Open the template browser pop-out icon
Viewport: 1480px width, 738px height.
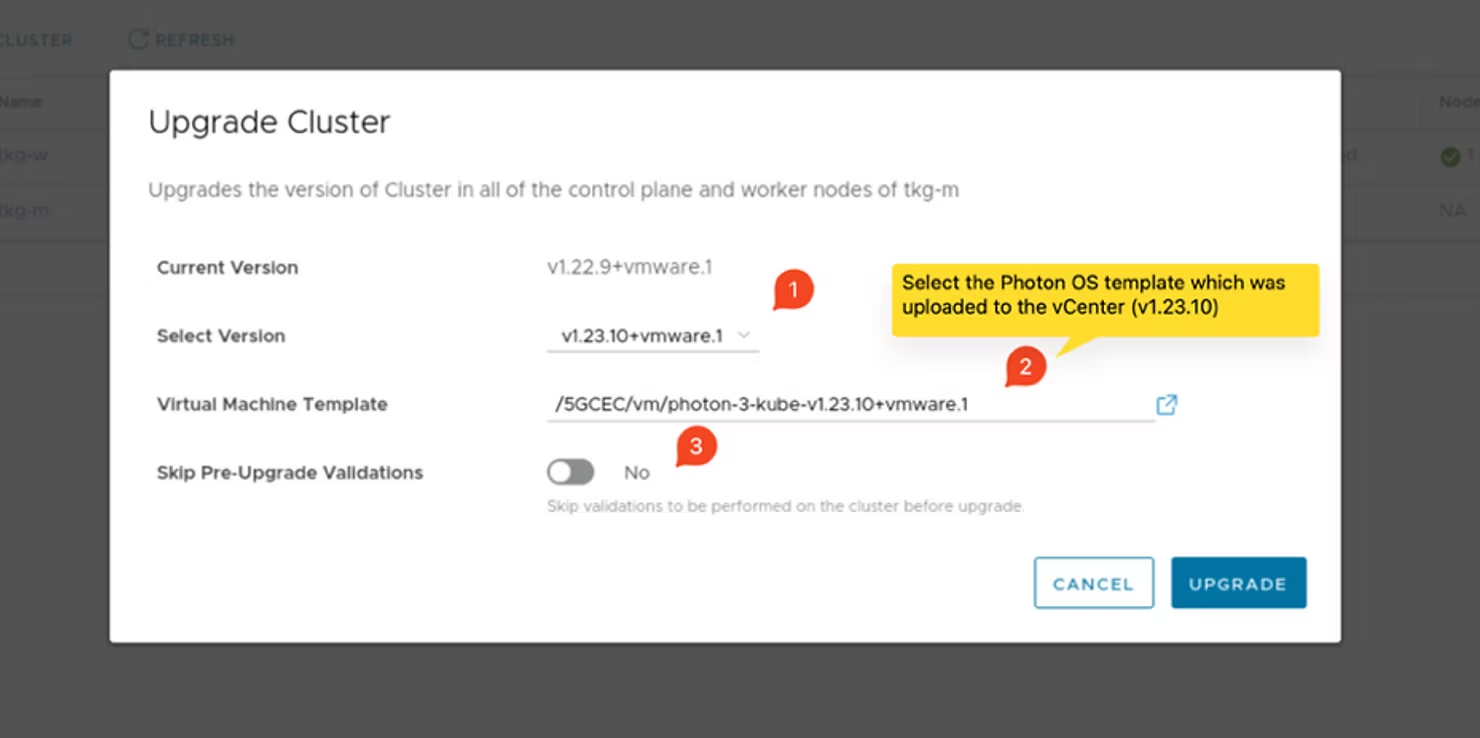click(1166, 404)
